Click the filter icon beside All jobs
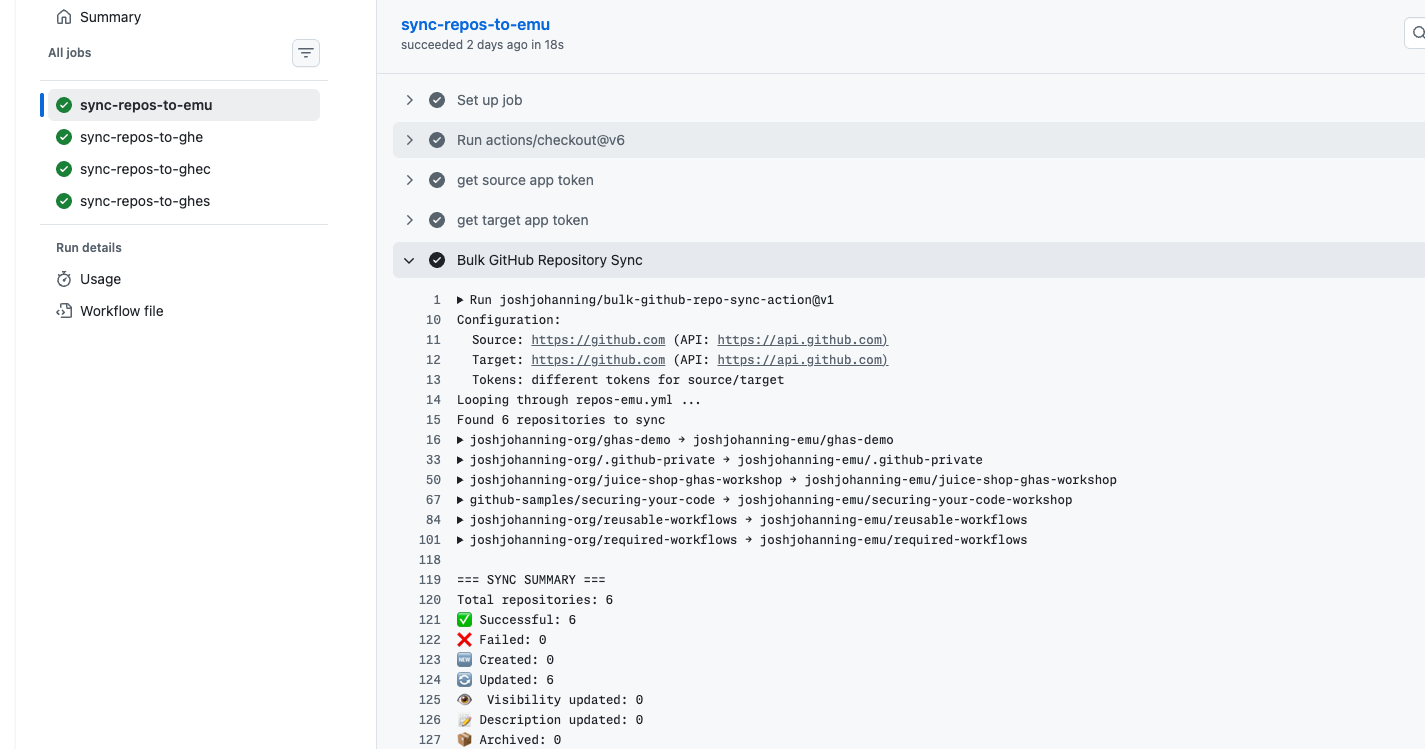Image resolution: width=1425 pixels, height=749 pixels. pyautogui.click(x=305, y=52)
